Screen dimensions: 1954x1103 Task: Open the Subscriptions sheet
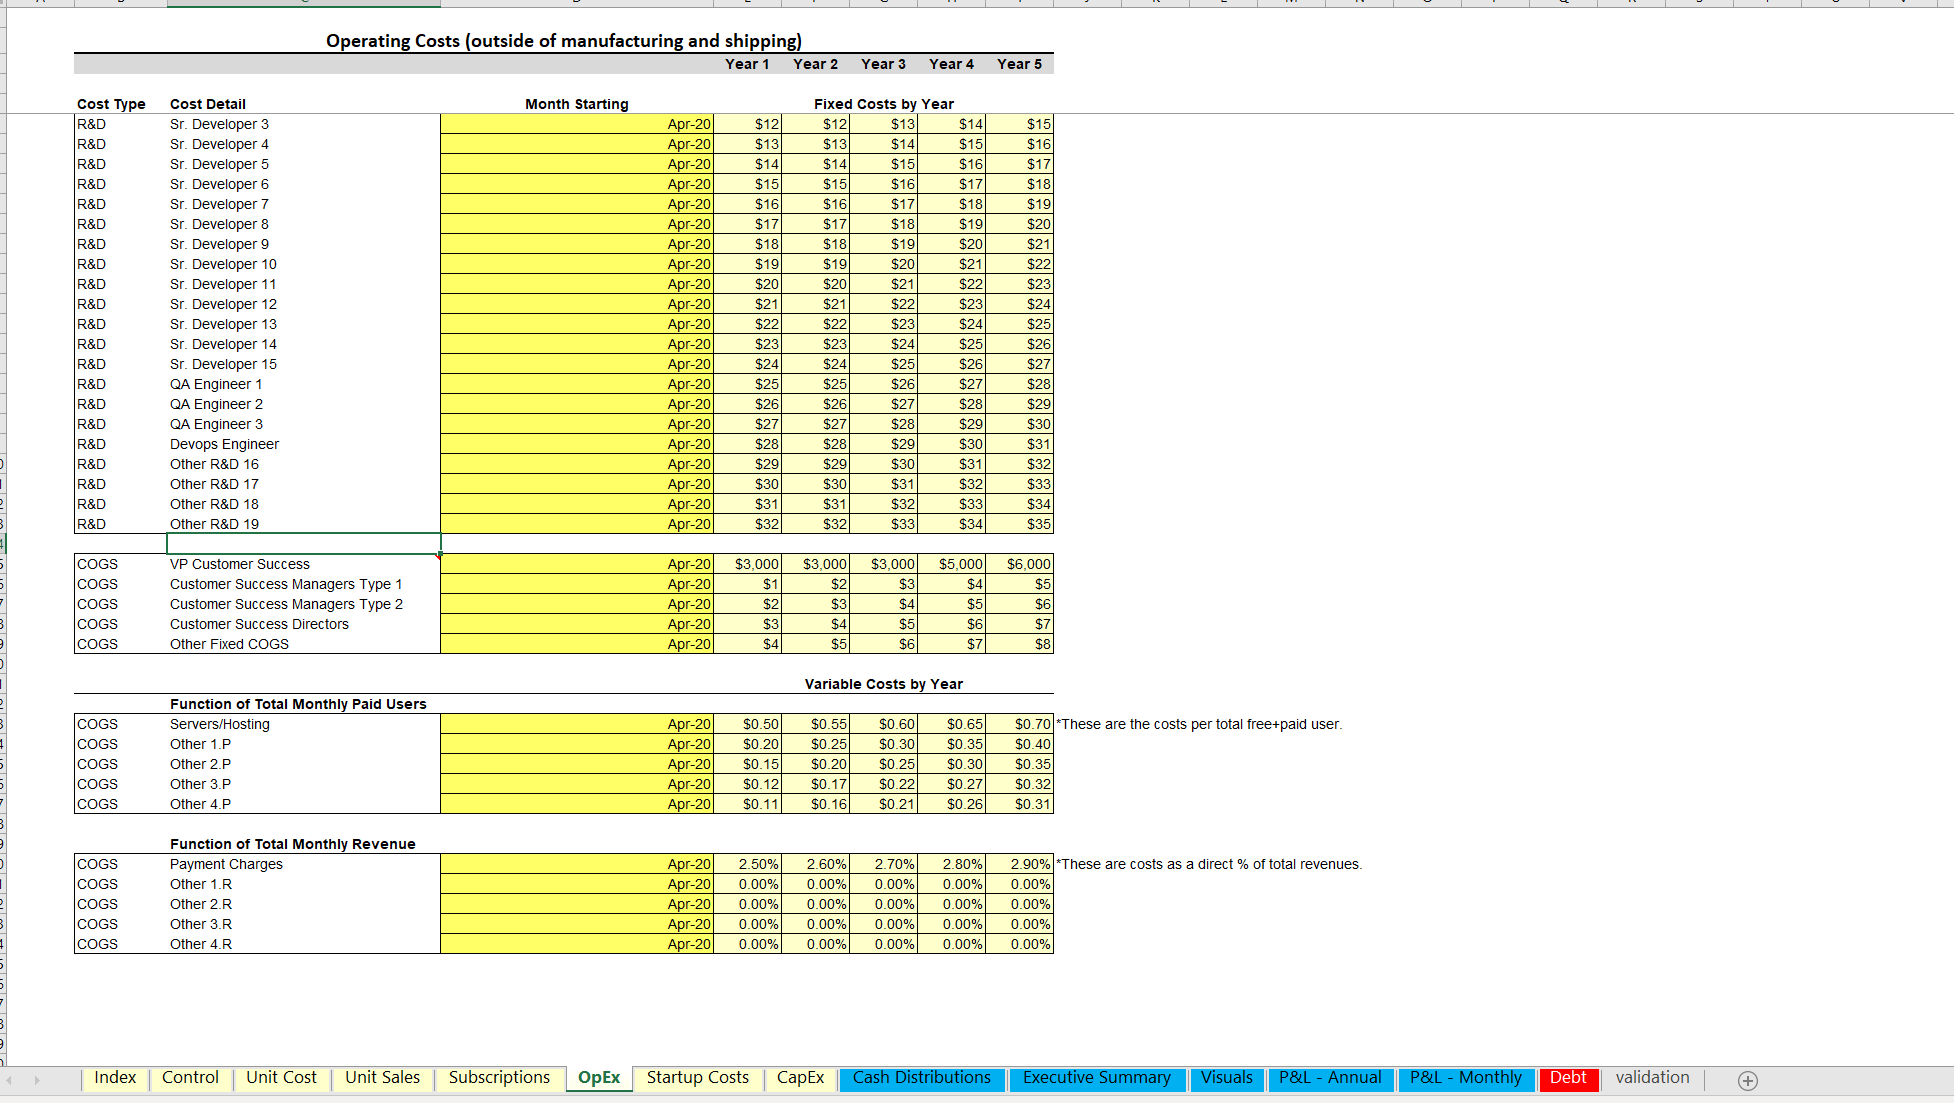pos(499,1078)
